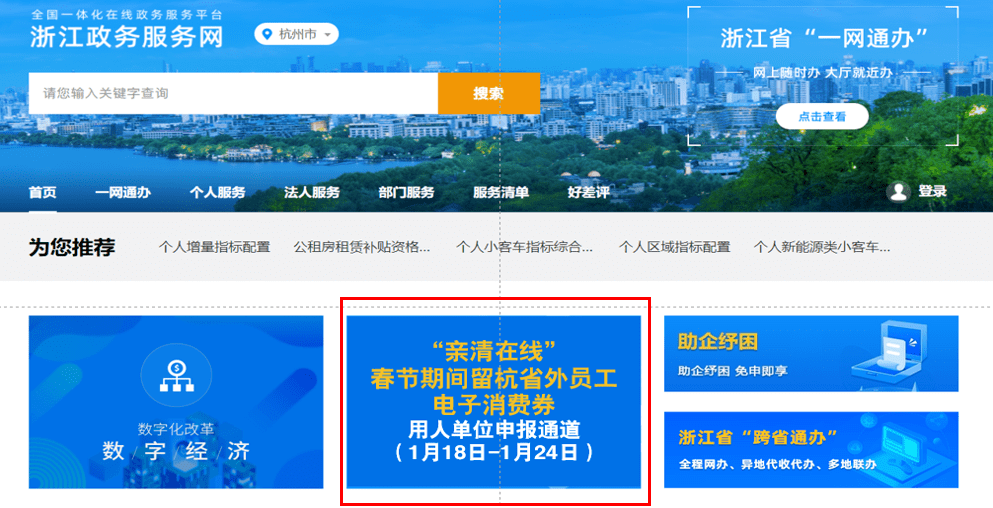The width and height of the screenshot is (993, 508).
Task: Open the 好差评 navigation tab
Action: click(588, 193)
